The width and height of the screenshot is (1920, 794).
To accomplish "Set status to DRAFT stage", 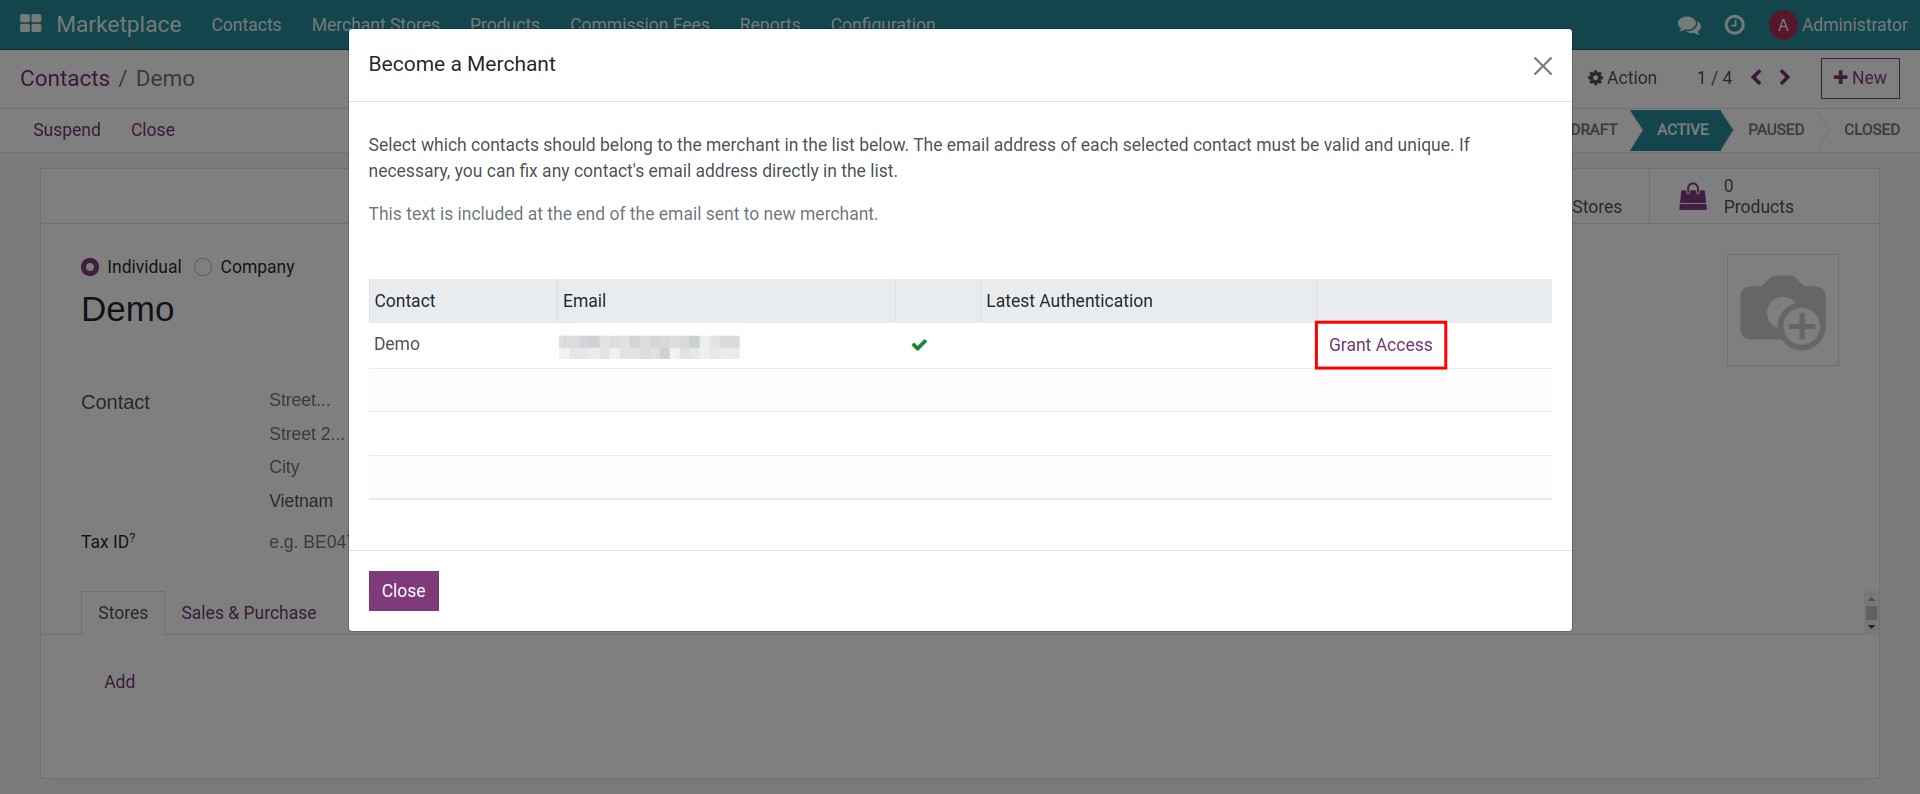I will click(1595, 130).
